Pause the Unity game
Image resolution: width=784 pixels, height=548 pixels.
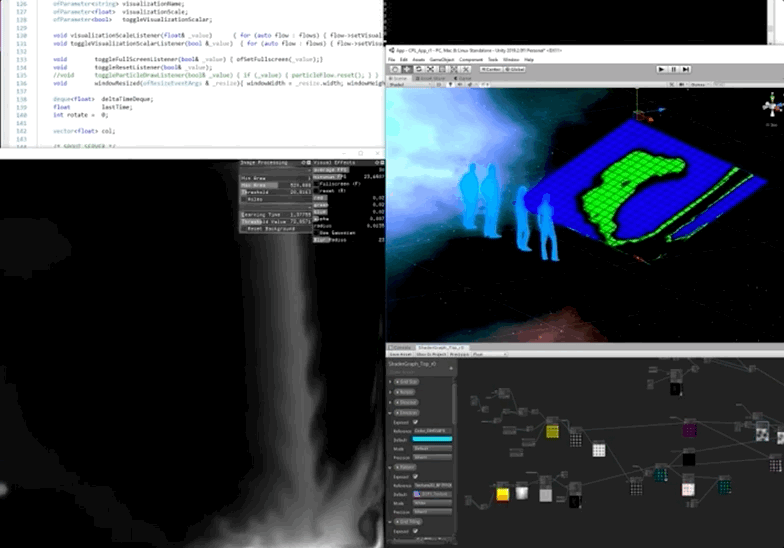pos(674,70)
